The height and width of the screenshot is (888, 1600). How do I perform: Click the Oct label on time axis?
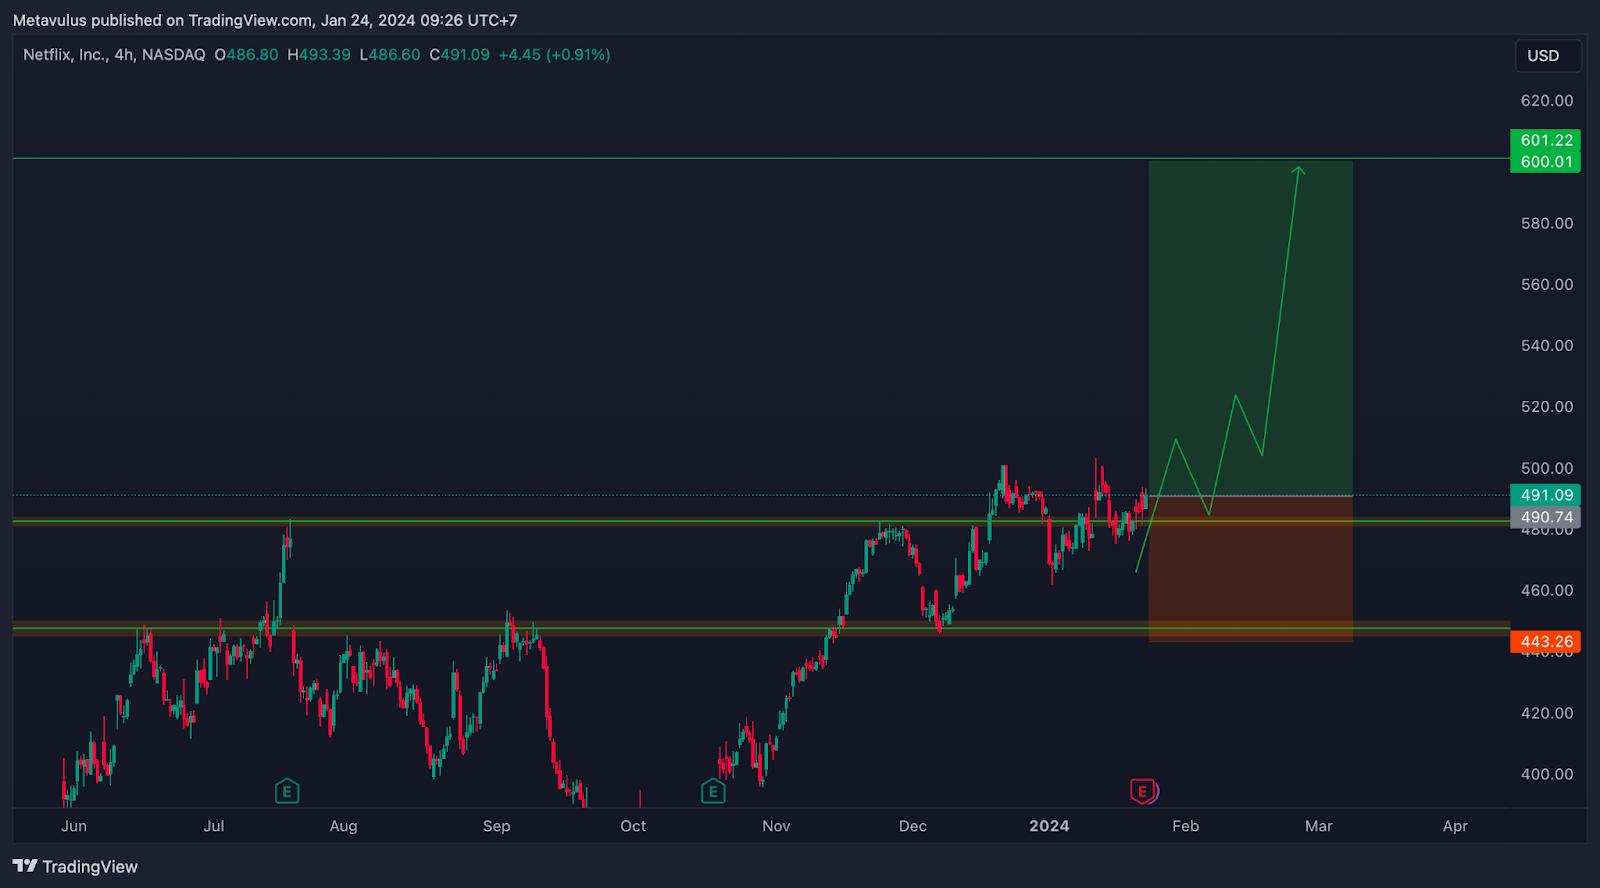pos(633,826)
